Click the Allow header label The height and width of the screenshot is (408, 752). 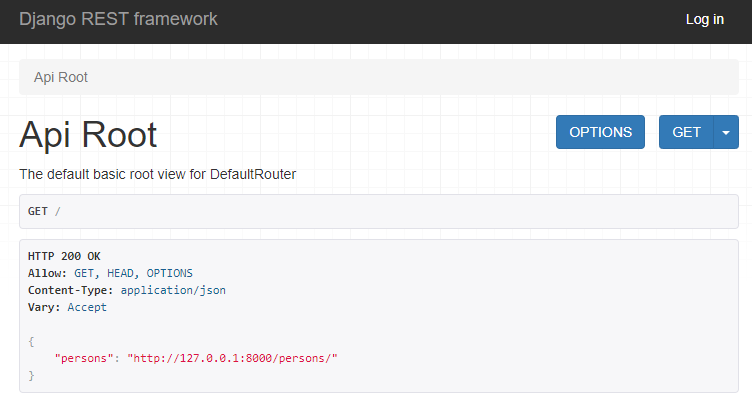point(47,273)
